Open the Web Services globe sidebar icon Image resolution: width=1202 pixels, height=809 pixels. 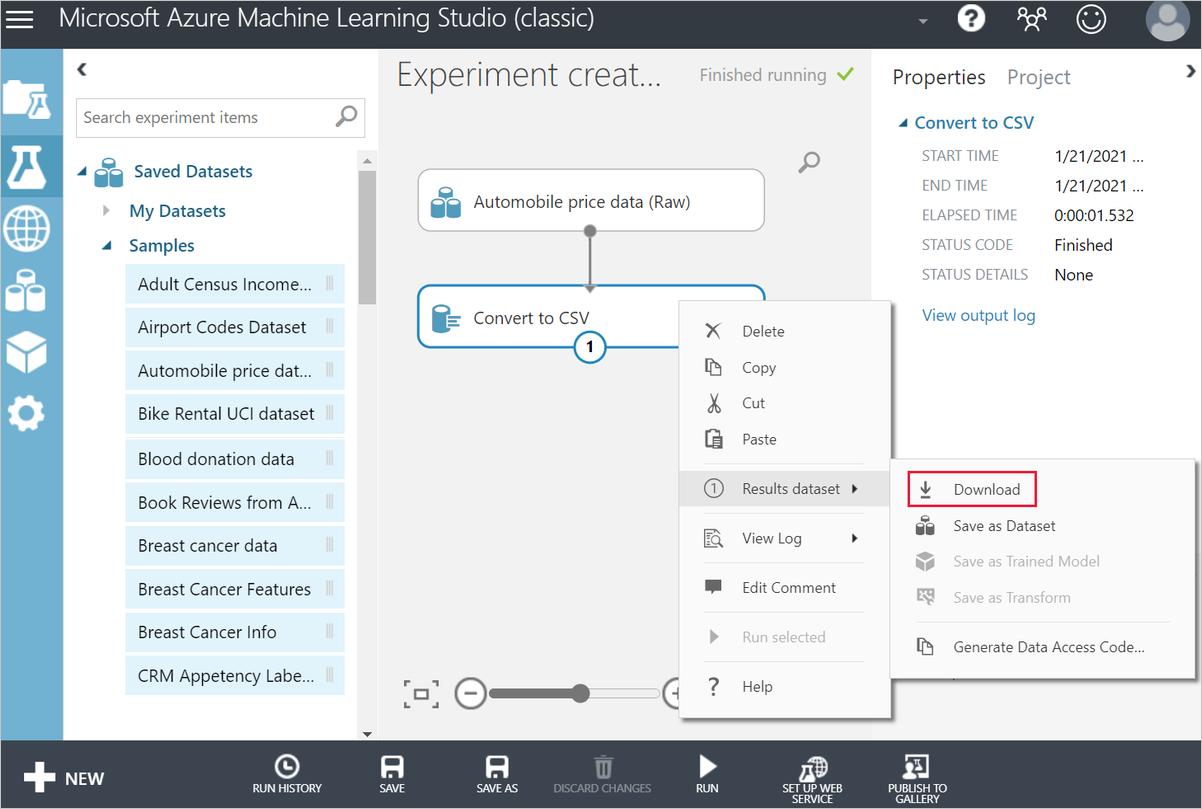pyautogui.click(x=27, y=228)
